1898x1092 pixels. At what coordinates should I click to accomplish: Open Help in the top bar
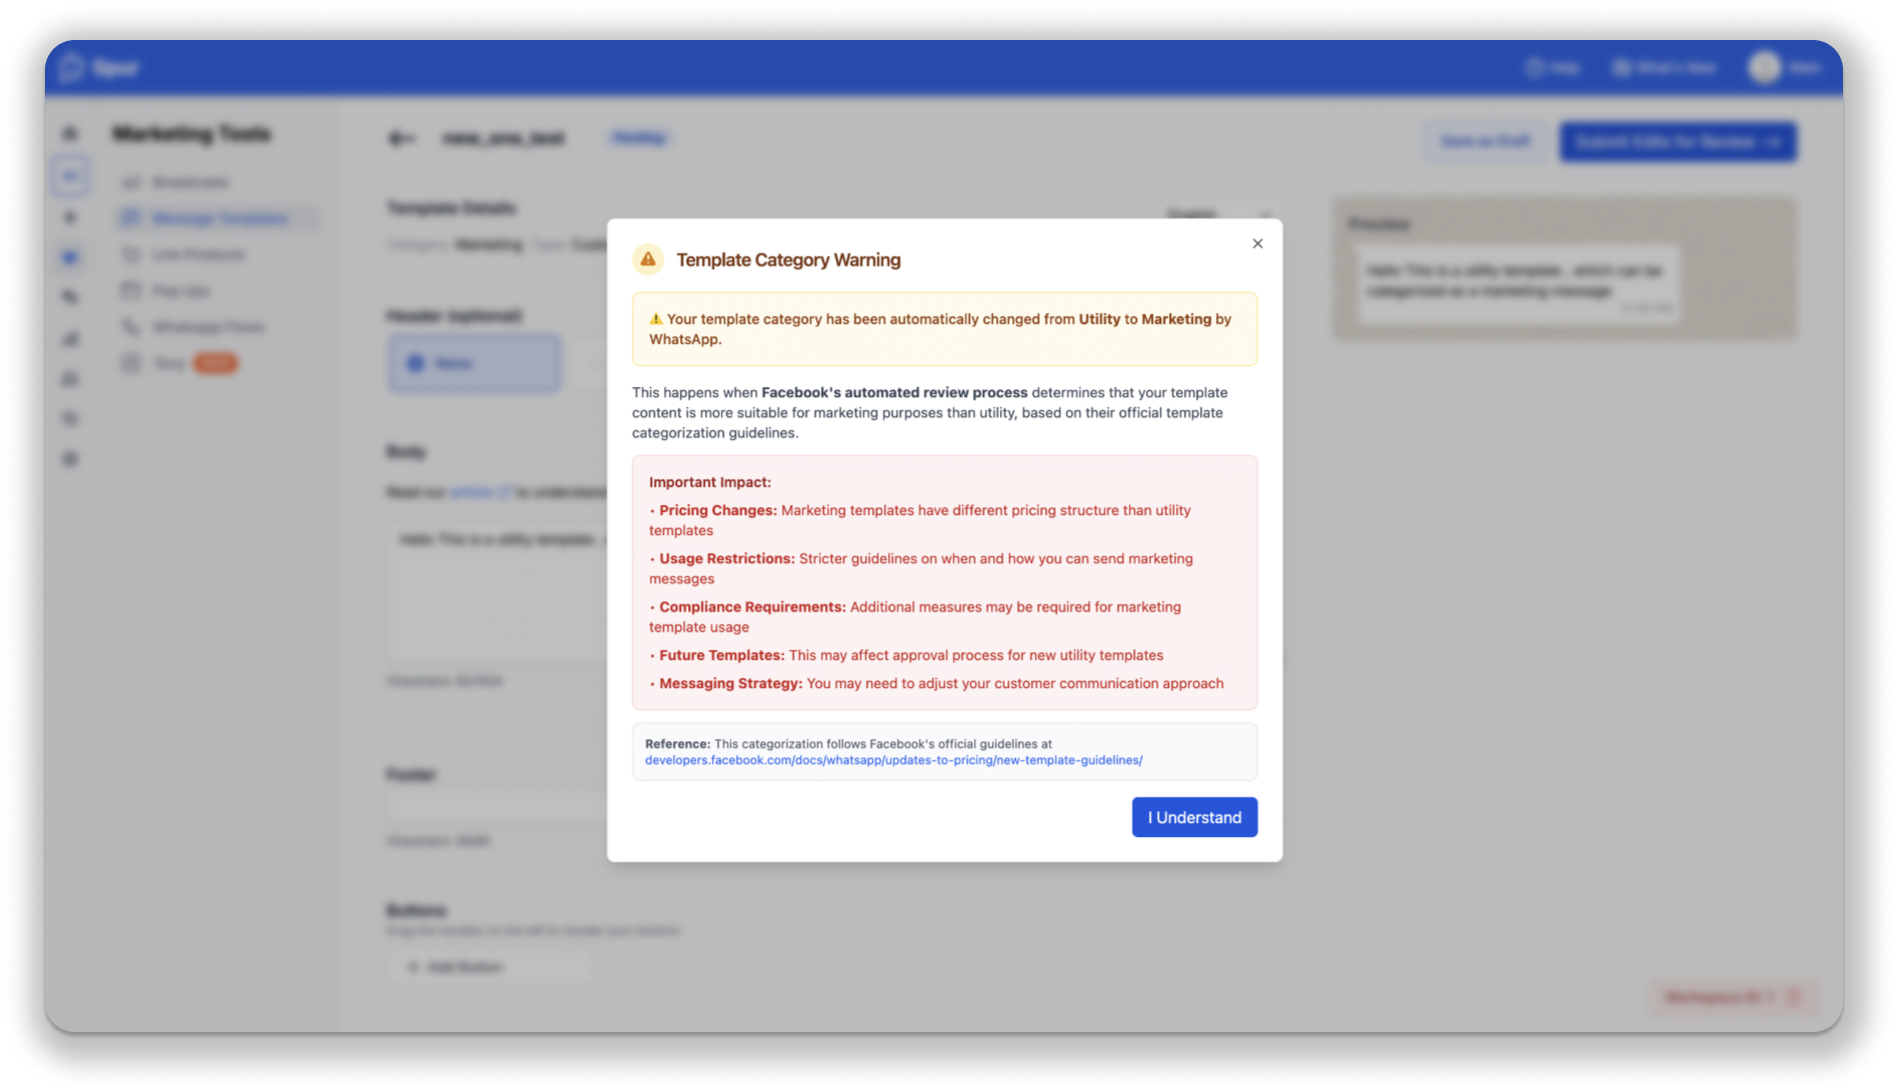[x=1553, y=67]
